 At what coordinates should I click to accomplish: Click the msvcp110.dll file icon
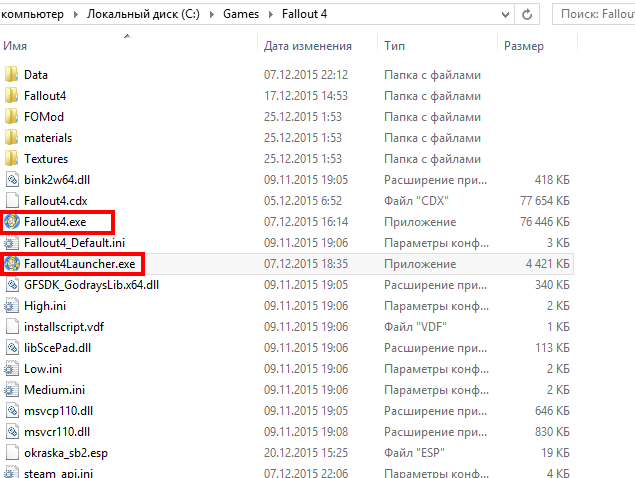pos(12,411)
